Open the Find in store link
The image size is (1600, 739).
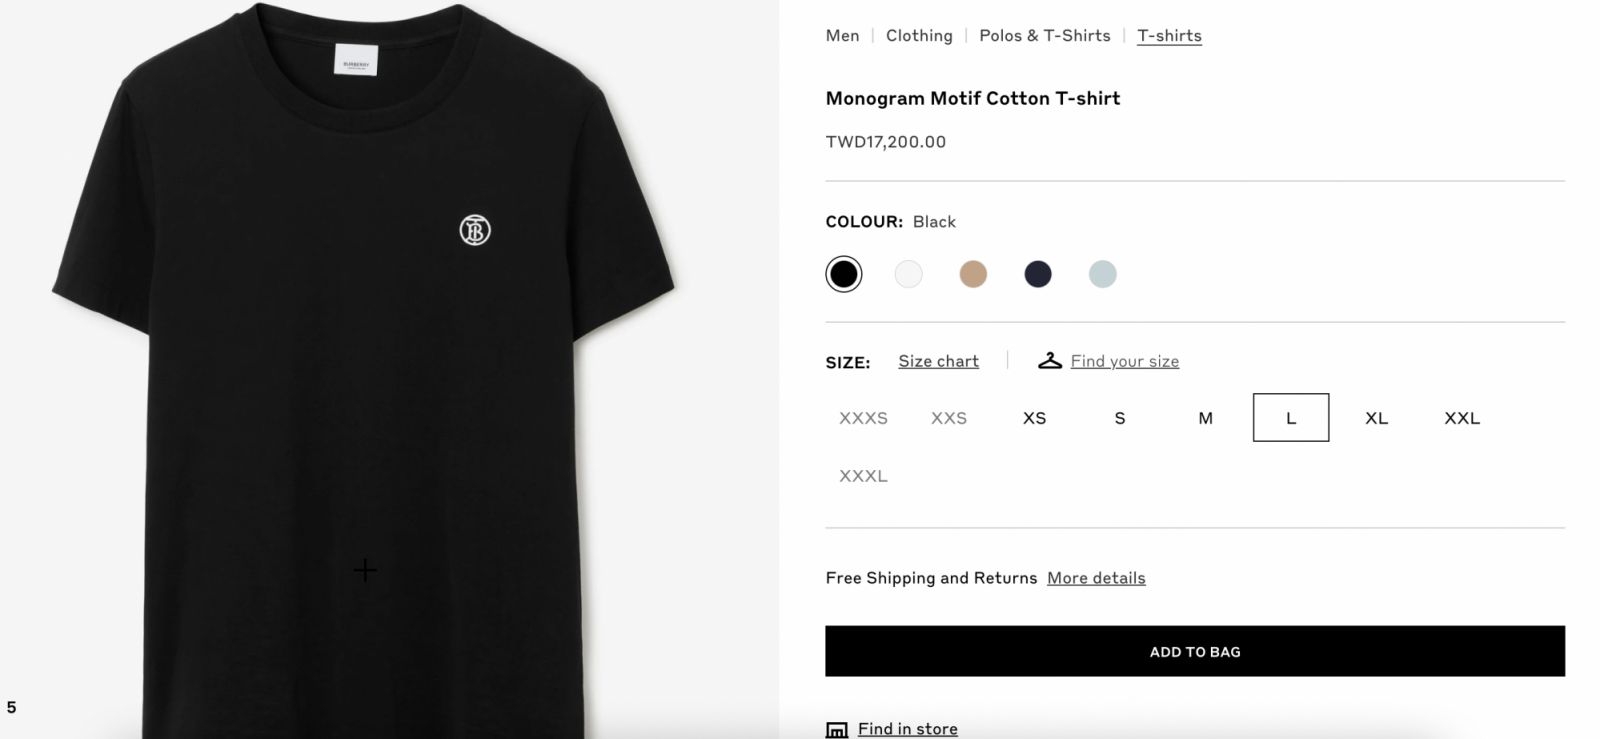(907, 729)
